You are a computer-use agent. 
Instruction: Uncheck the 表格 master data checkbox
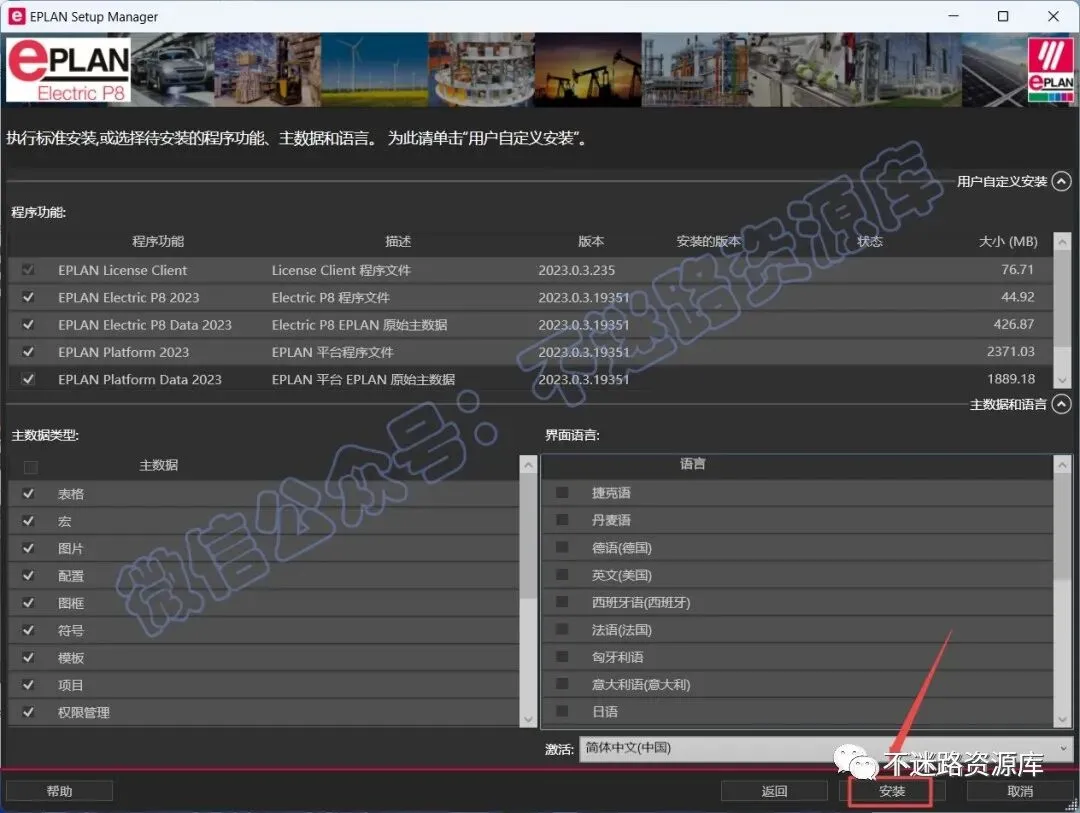(28, 493)
